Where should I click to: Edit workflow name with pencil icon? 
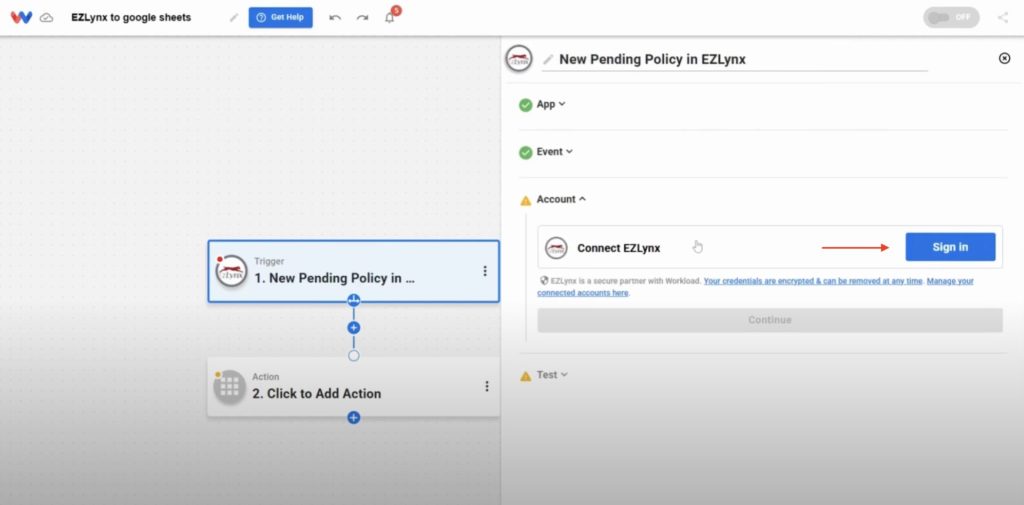[x=234, y=18]
